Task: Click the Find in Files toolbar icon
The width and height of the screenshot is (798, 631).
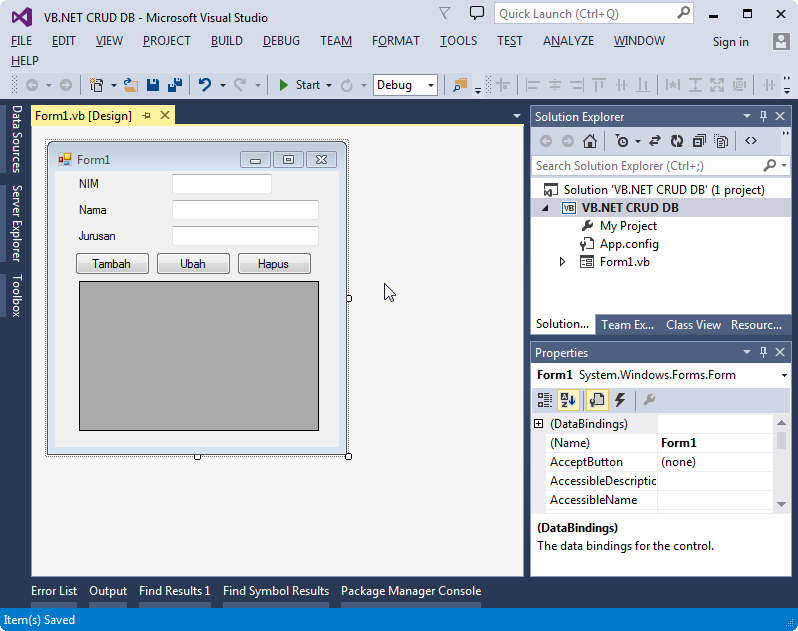Action: [x=460, y=85]
